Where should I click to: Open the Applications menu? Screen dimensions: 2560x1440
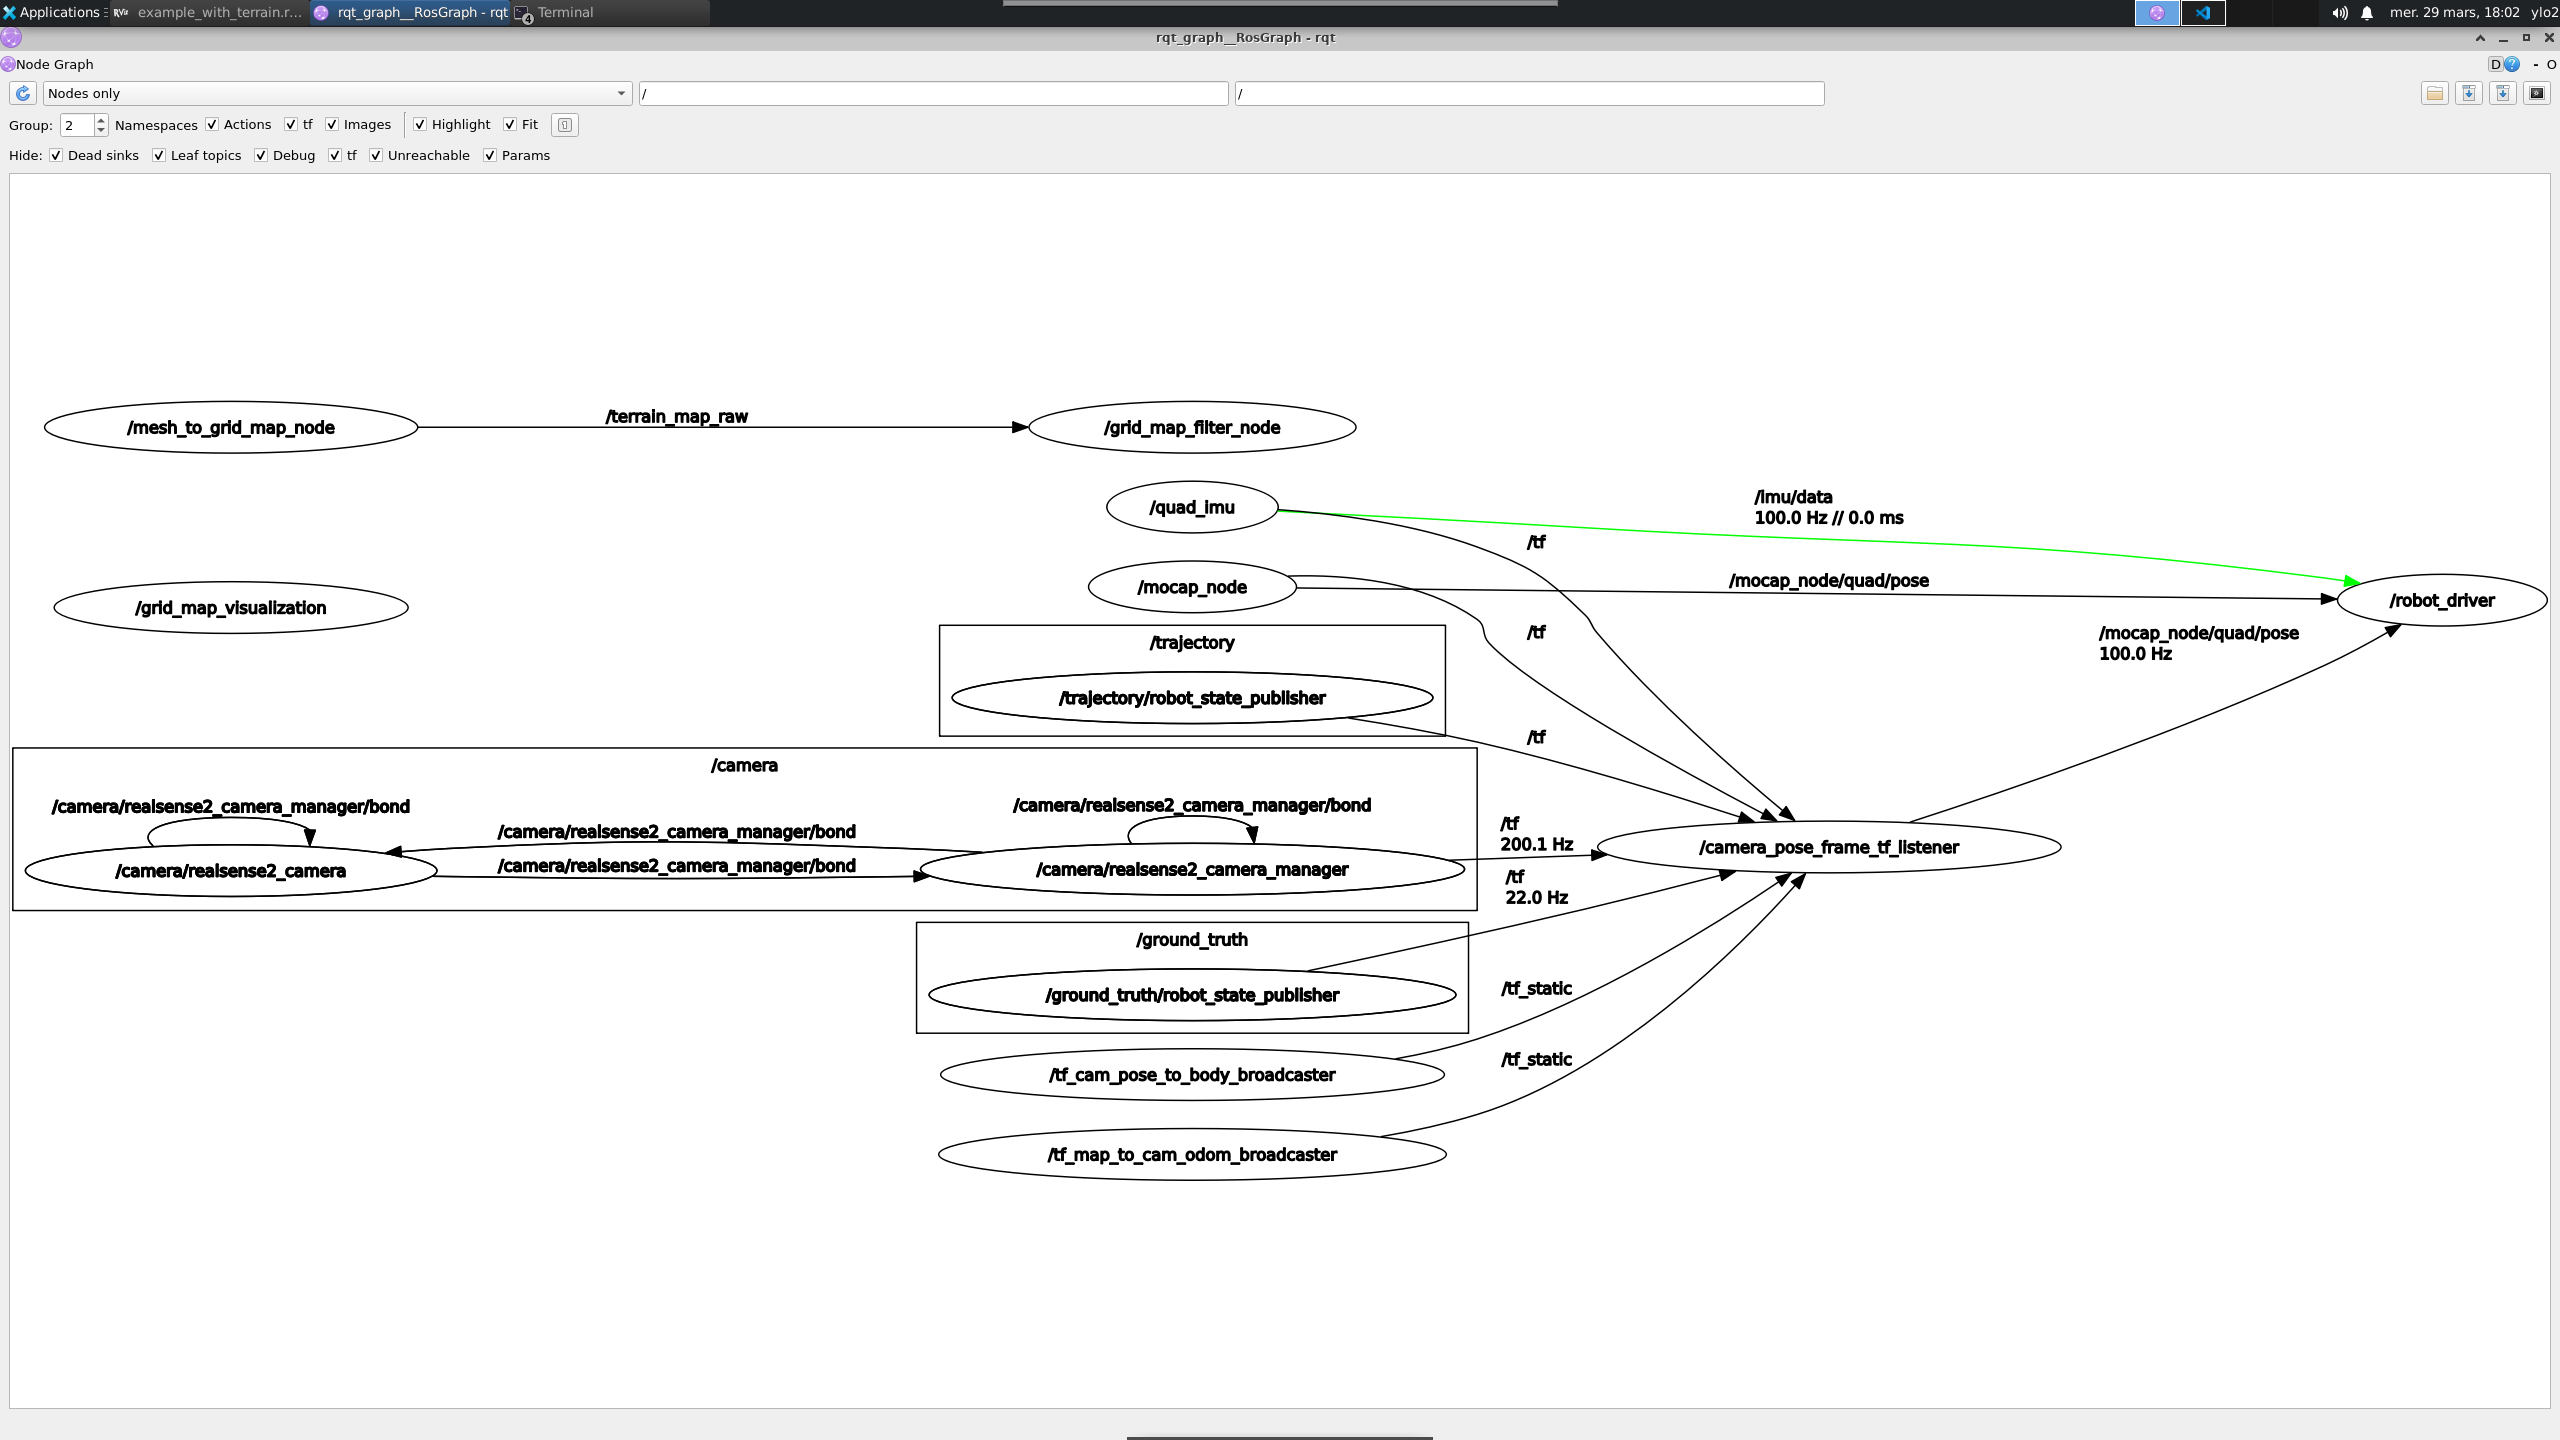(x=50, y=12)
